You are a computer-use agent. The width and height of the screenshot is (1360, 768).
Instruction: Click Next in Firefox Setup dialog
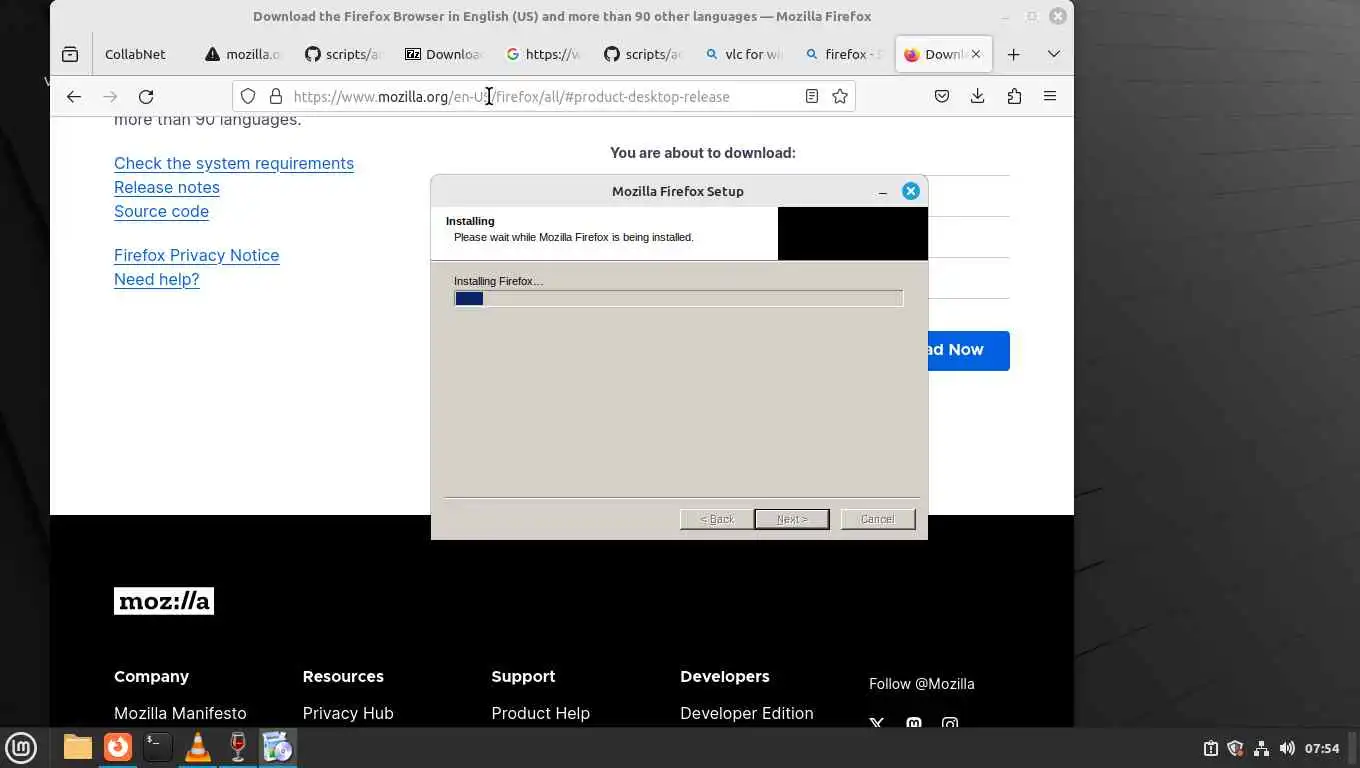791,519
